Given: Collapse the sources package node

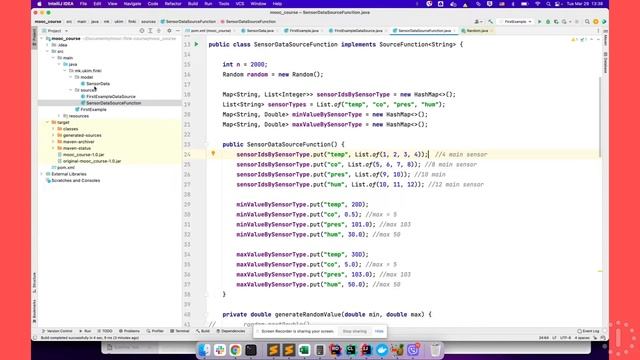Looking at the screenshot, I should [71, 90].
